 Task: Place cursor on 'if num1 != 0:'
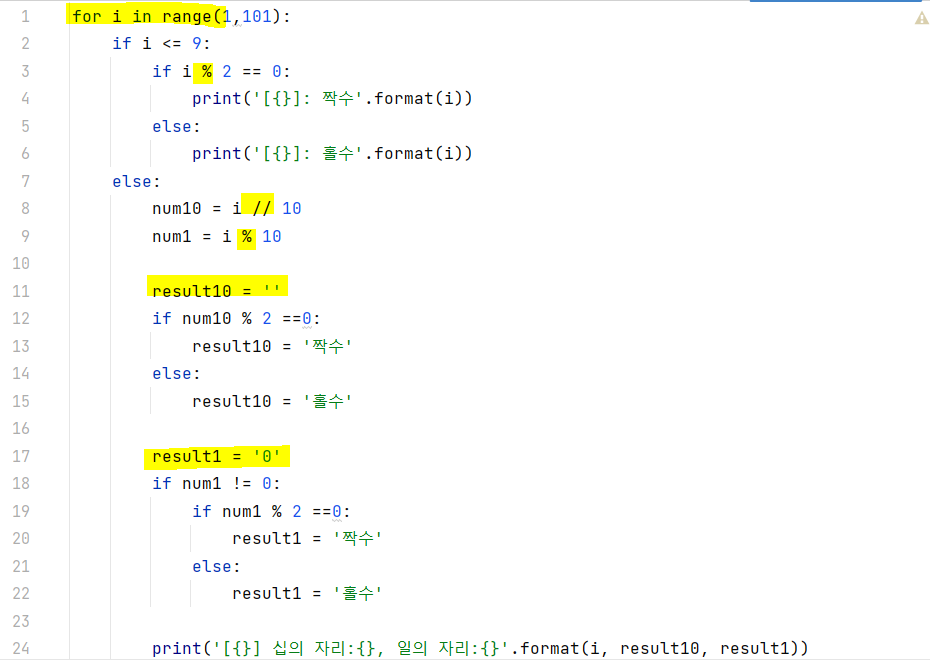coord(216,483)
